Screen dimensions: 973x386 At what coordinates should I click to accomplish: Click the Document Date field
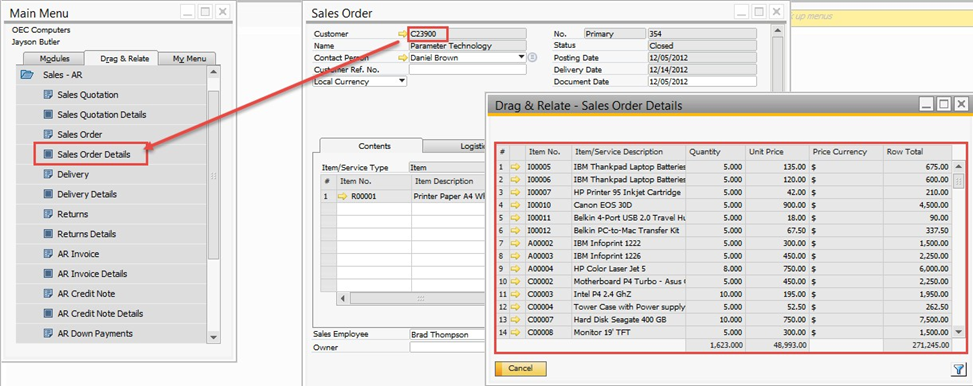tap(702, 81)
